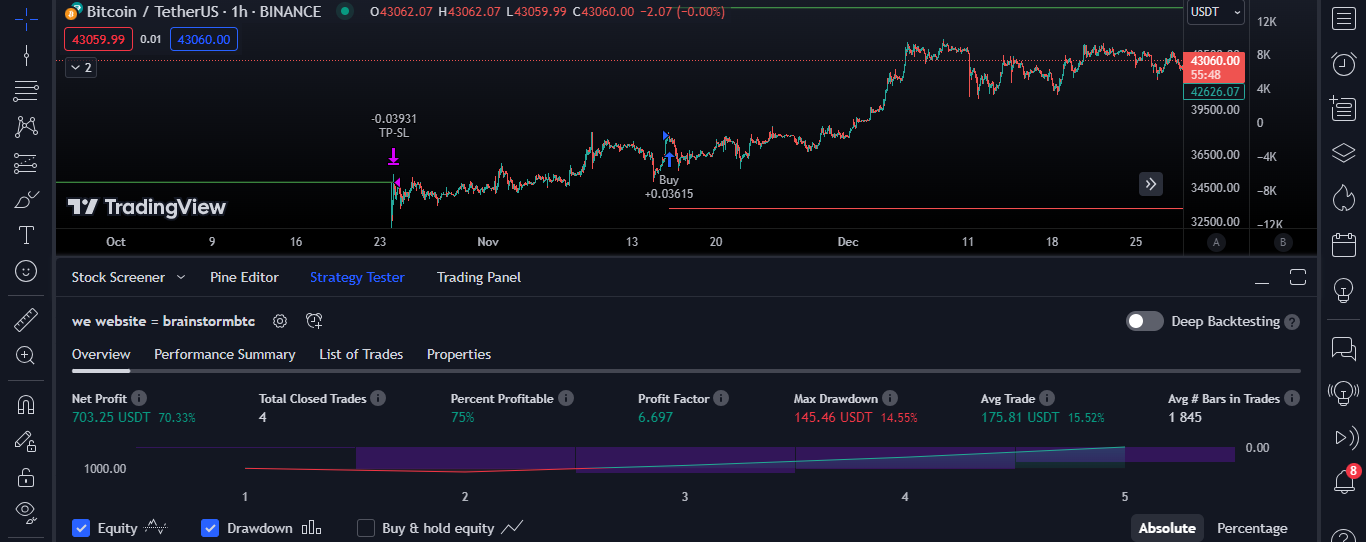Select the Strategy Tester tab
Viewport: 1366px width, 542px height.
click(357, 277)
